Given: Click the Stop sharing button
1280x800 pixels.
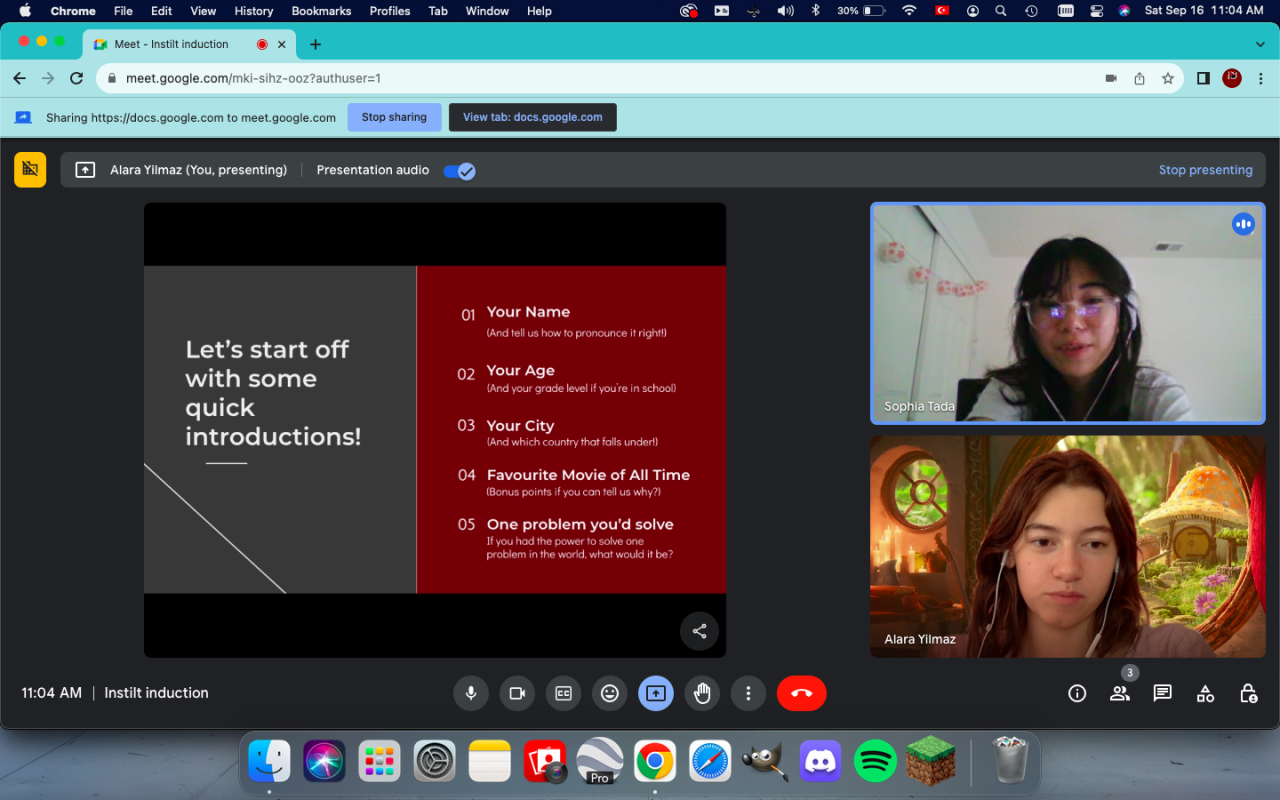Looking at the screenshot, I should tap(394, 117).
